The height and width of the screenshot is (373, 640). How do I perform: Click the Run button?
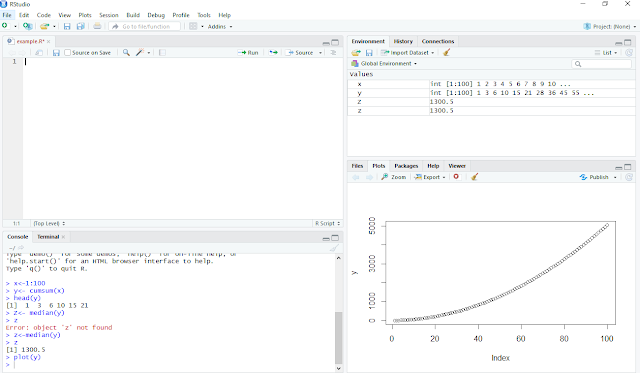[x=248, y=53]
